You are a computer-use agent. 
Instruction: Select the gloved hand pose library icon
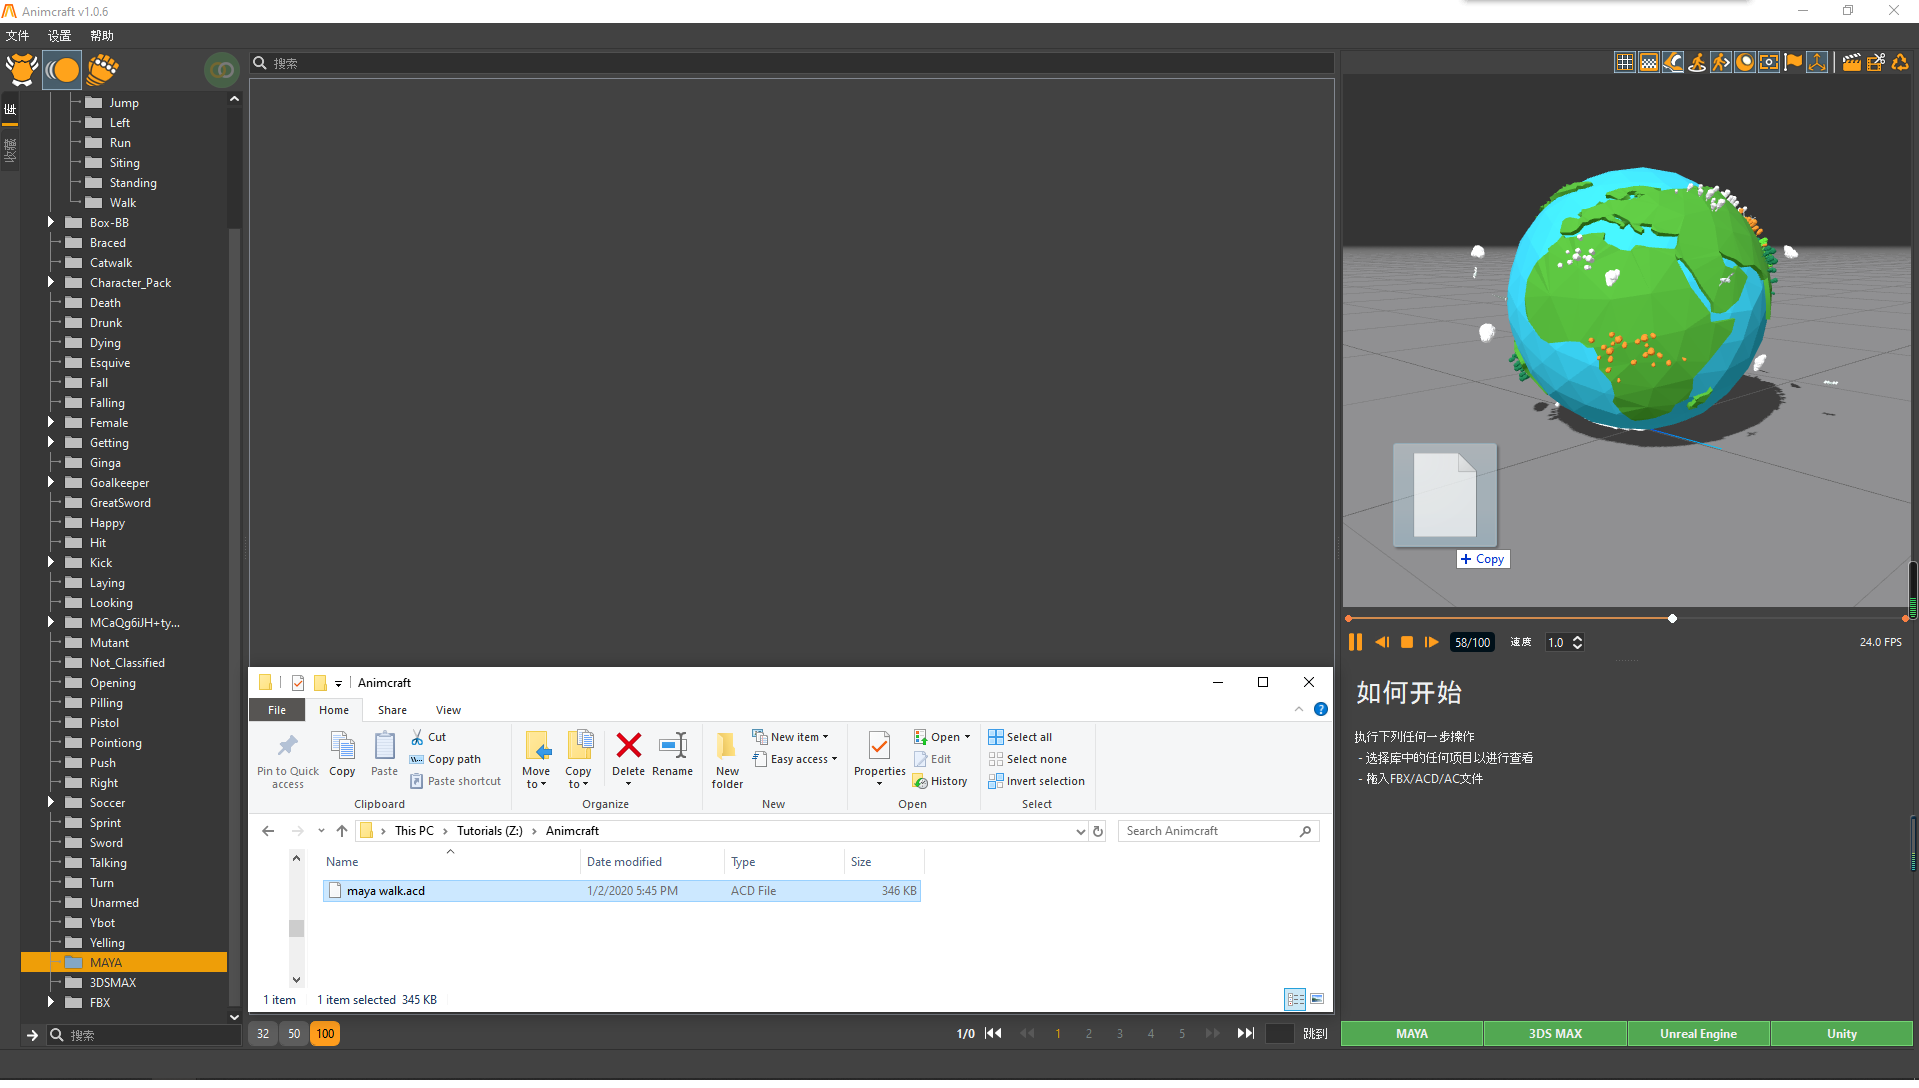pos(102,70)
